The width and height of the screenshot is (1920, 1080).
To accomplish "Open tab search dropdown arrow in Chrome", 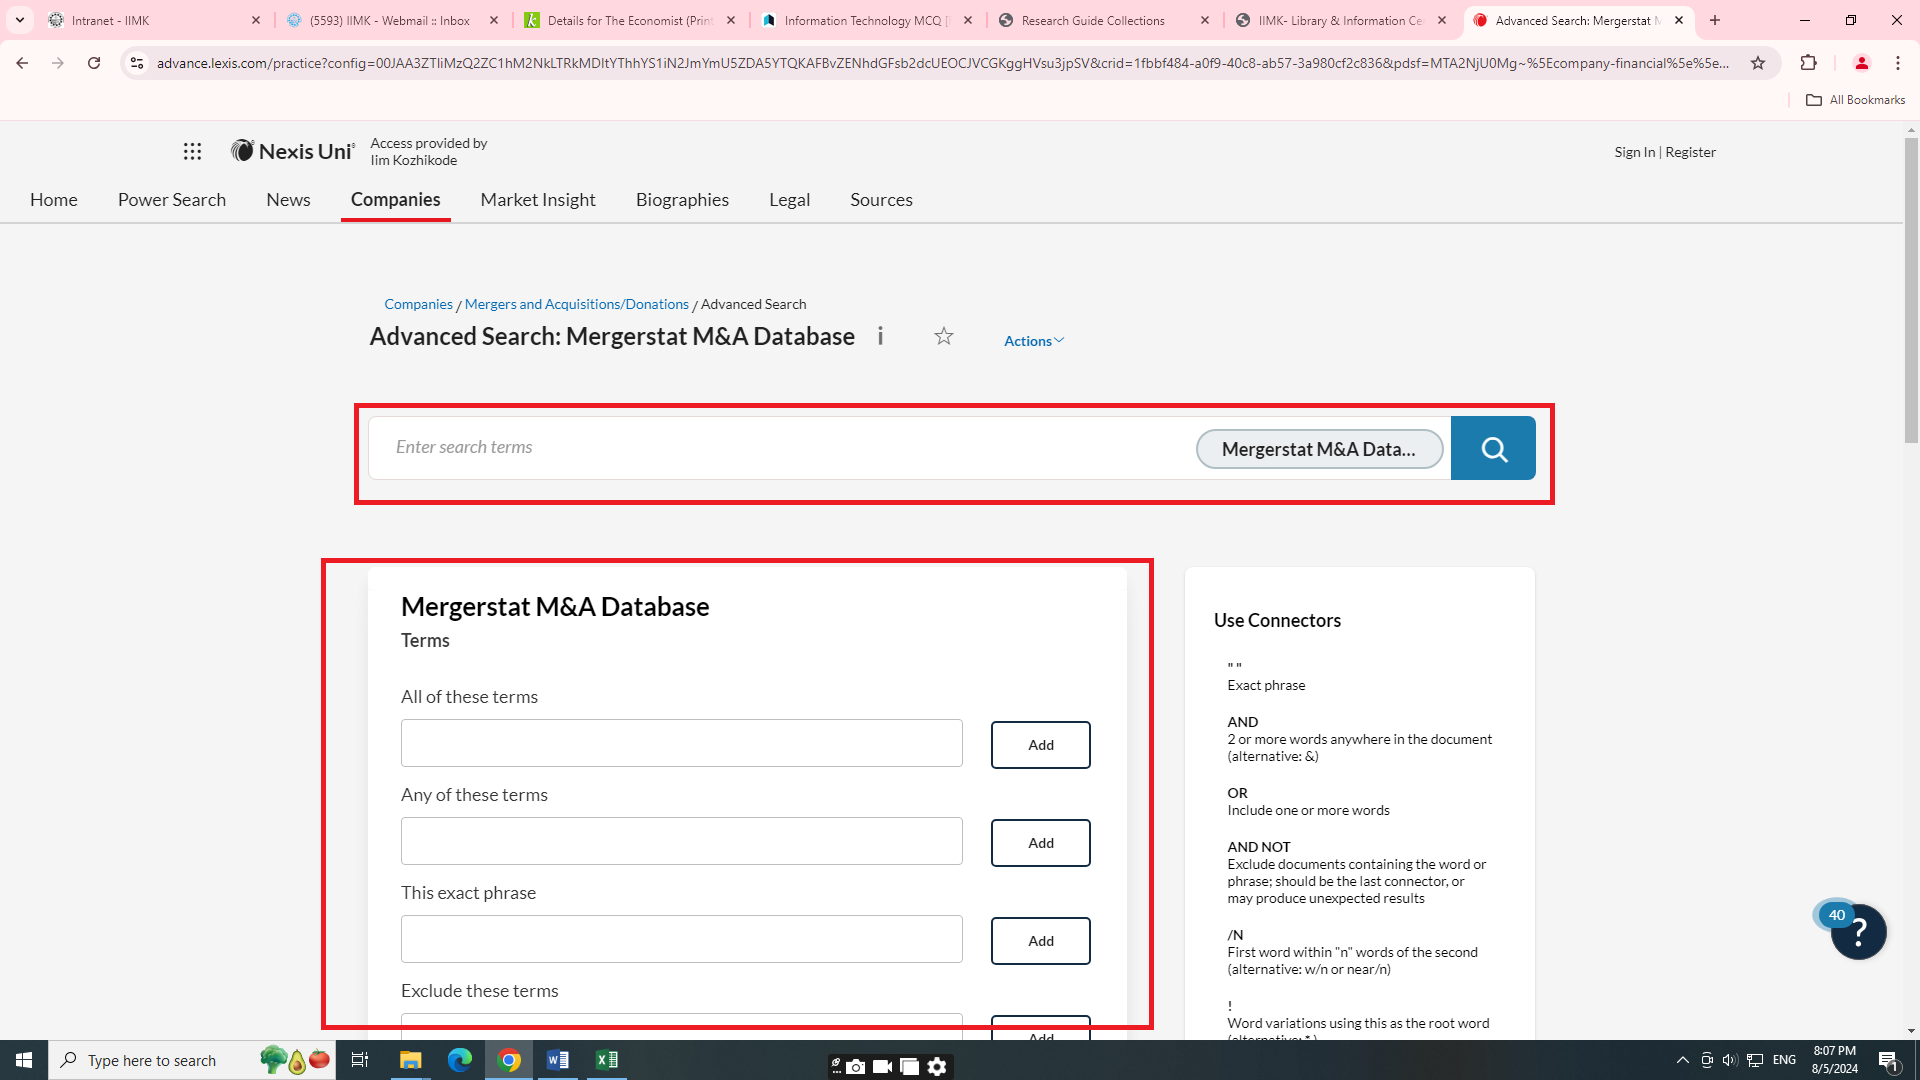I will [20, 20].
